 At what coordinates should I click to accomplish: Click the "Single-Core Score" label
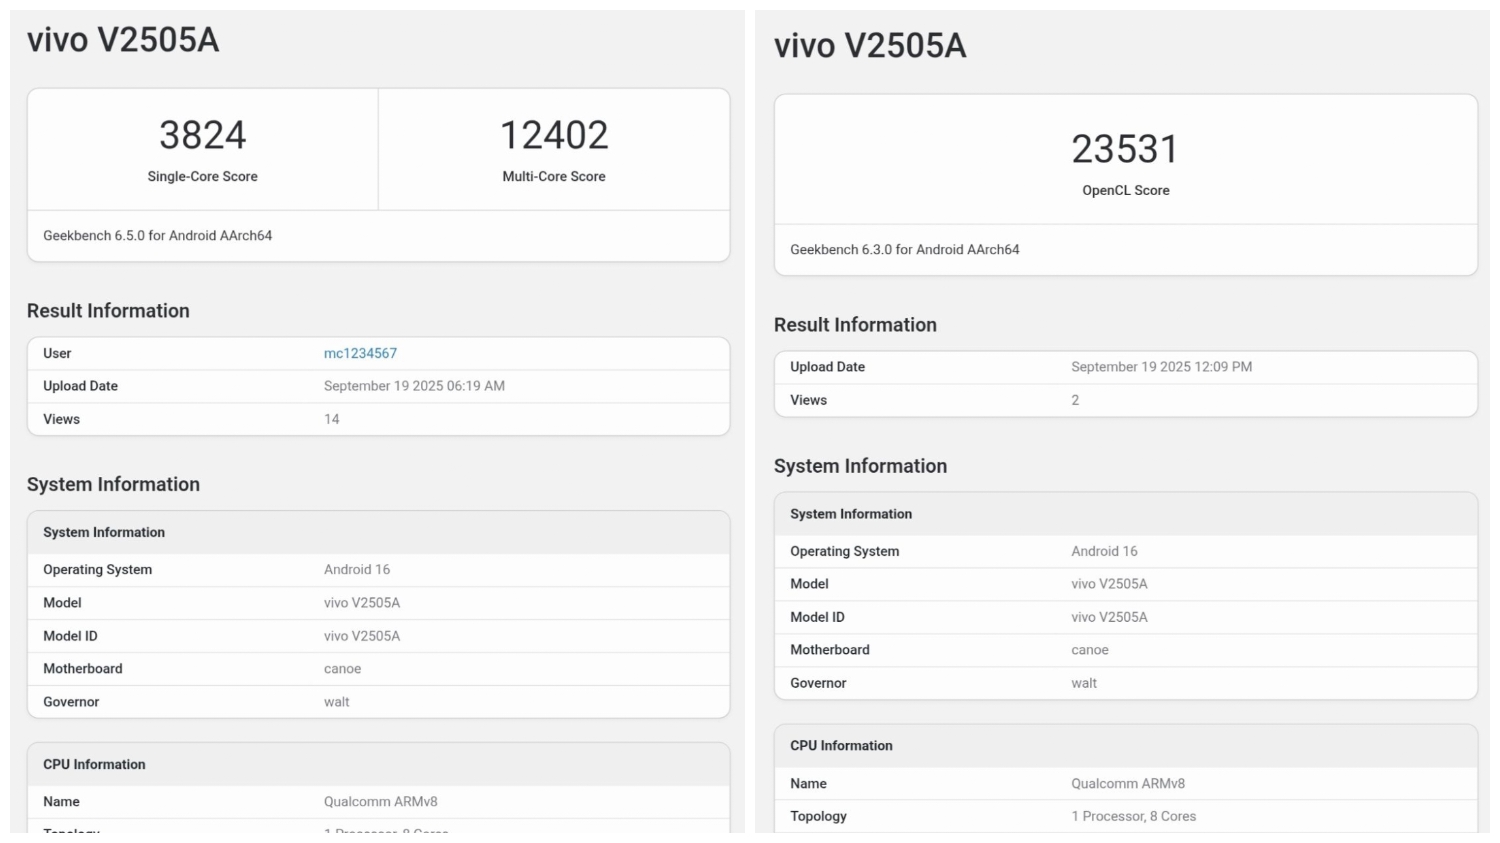202,176
